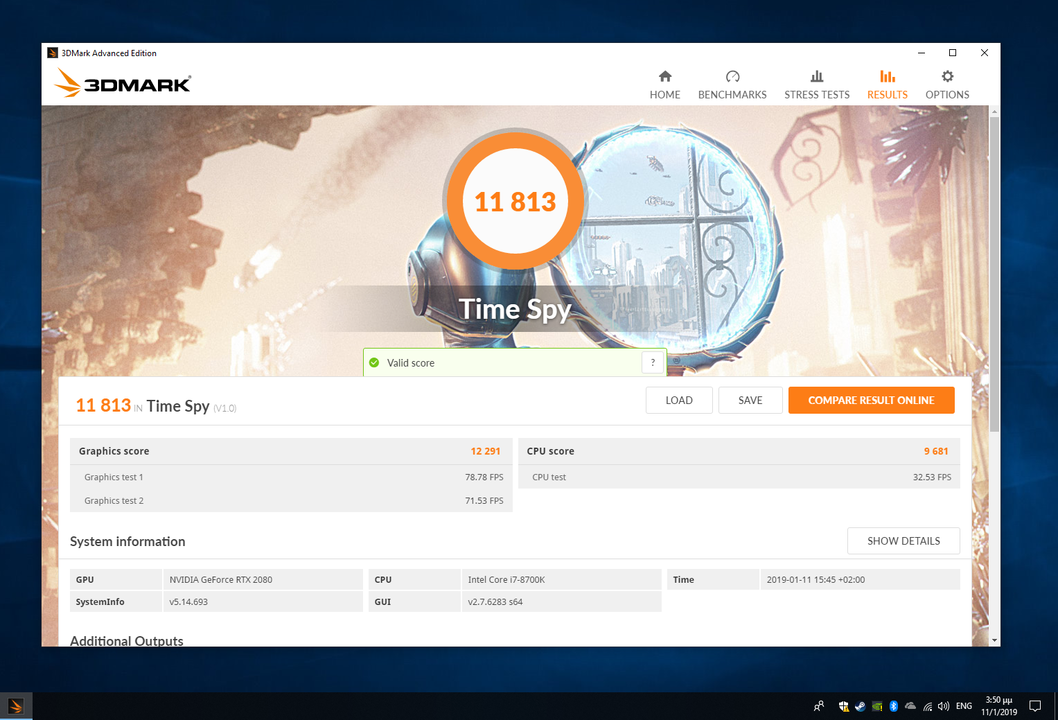The width and height of the screenshot is (1058, 720).
Task: Click the OneDrive cloud tray icon
Action: point(910,706)
